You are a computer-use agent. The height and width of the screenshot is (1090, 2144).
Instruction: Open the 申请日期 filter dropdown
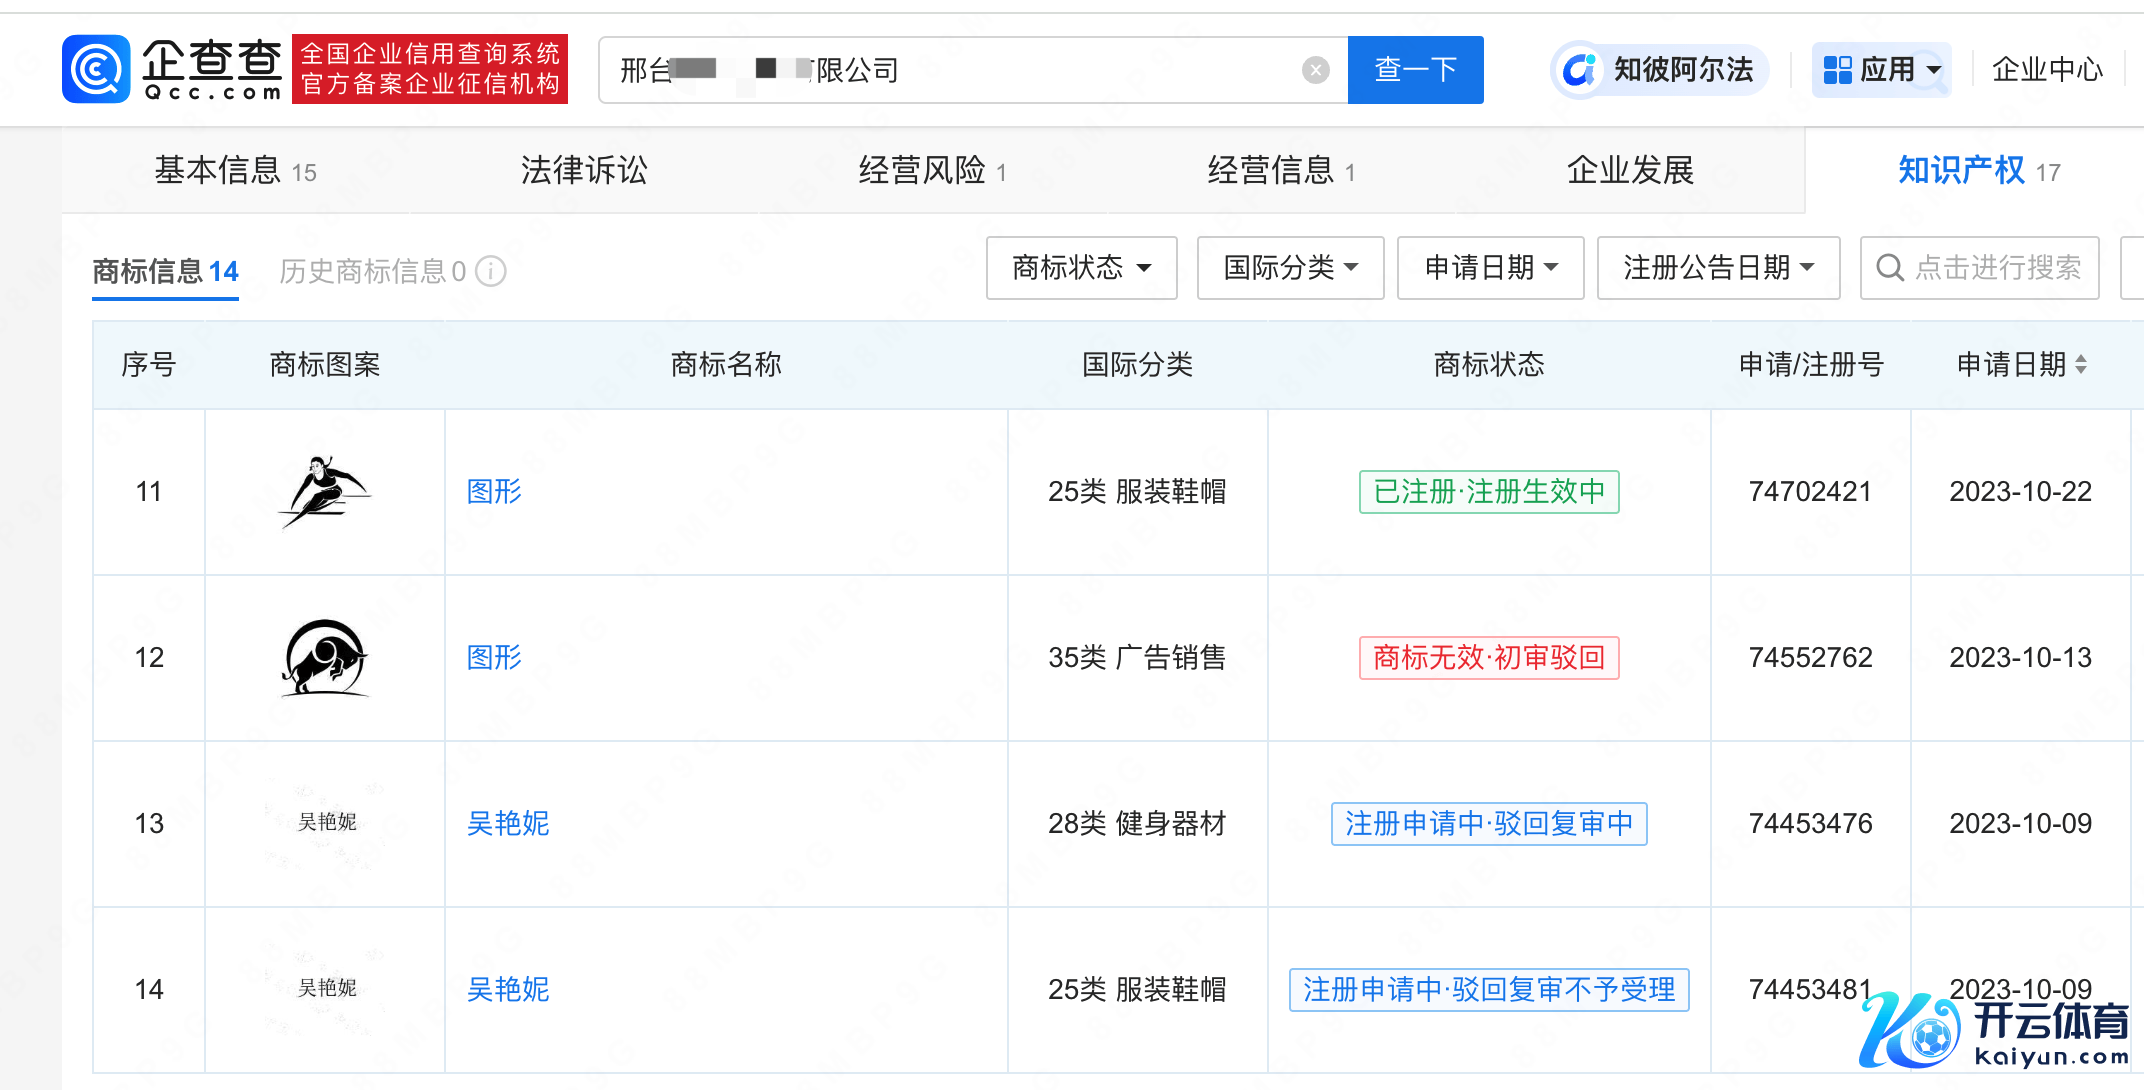1490,268
